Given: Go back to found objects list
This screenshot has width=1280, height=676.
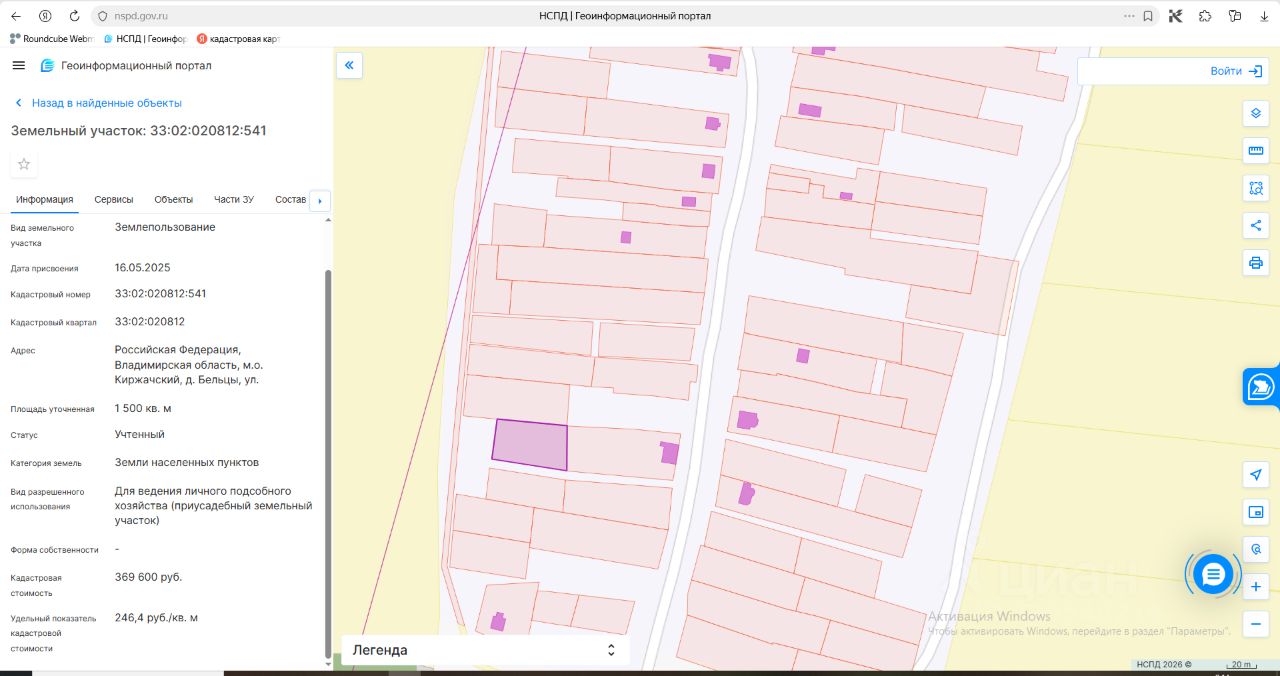Looking at the screenshot, I should [98, 103].
